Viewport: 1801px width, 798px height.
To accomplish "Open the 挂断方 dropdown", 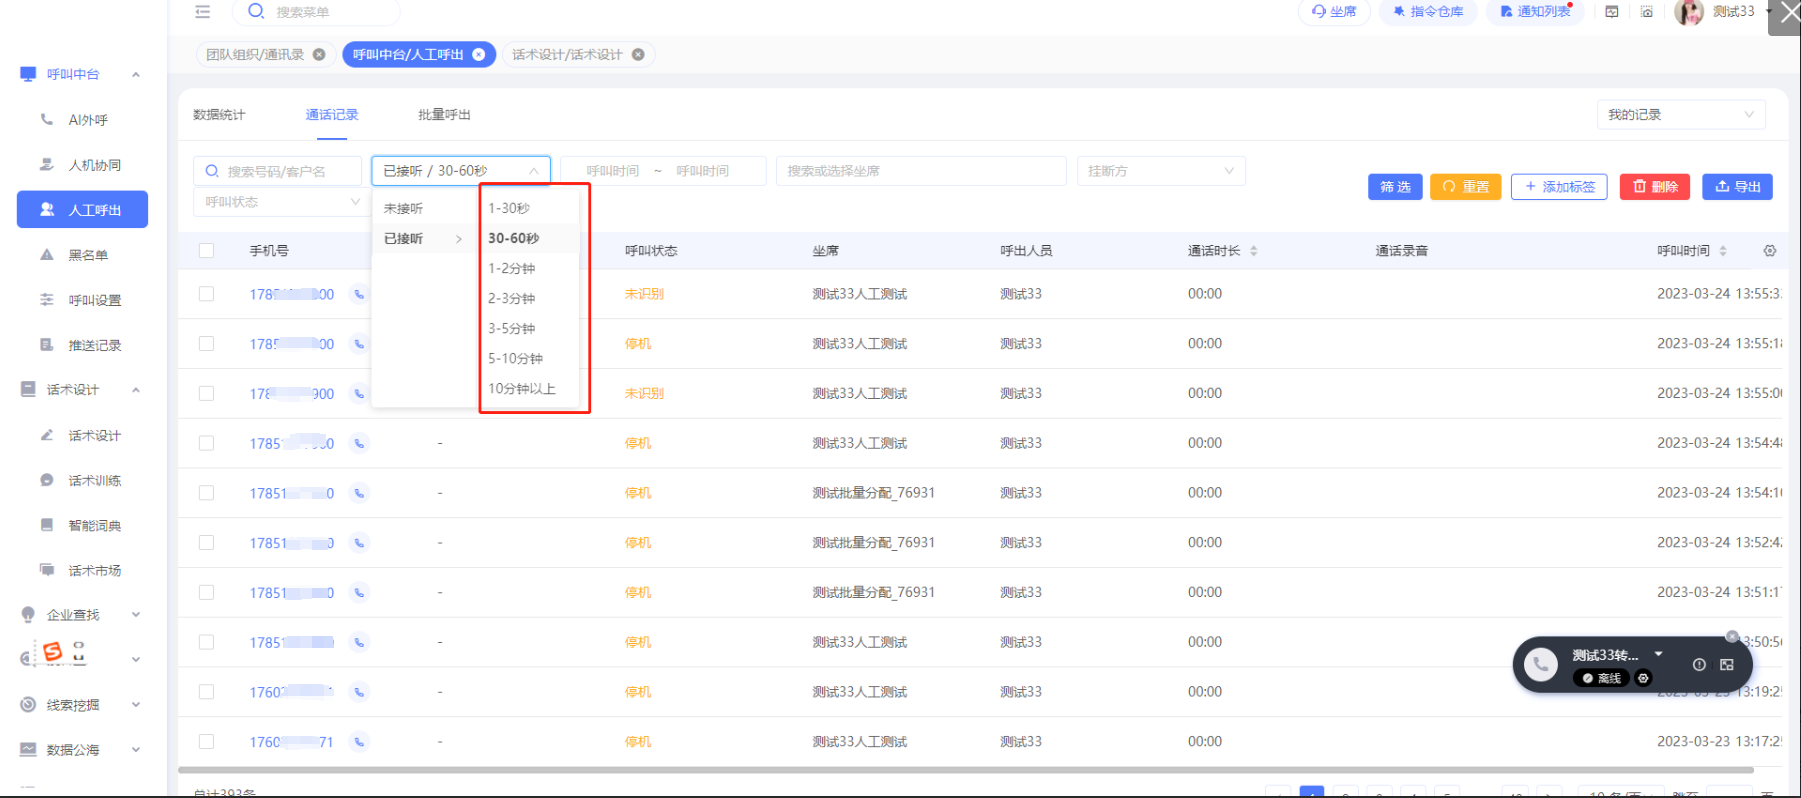I will pos(1160,171).
